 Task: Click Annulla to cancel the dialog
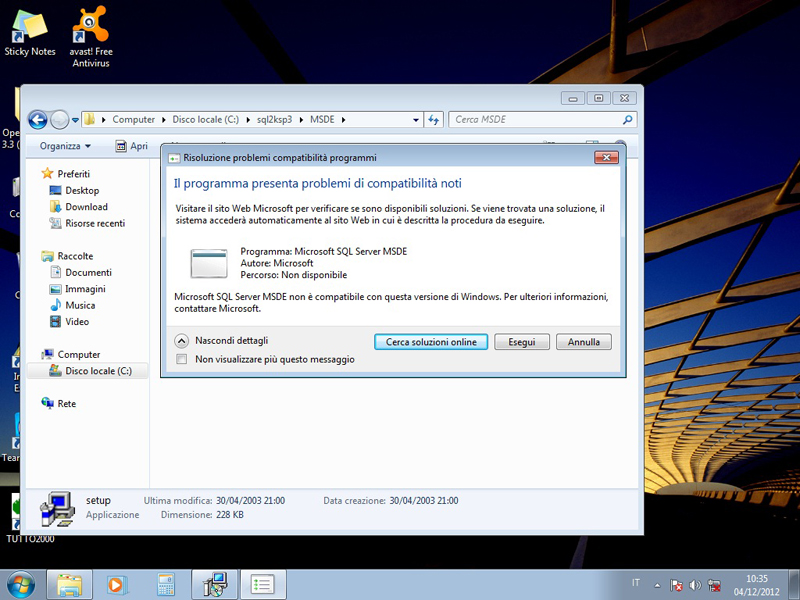coord(584,342)
